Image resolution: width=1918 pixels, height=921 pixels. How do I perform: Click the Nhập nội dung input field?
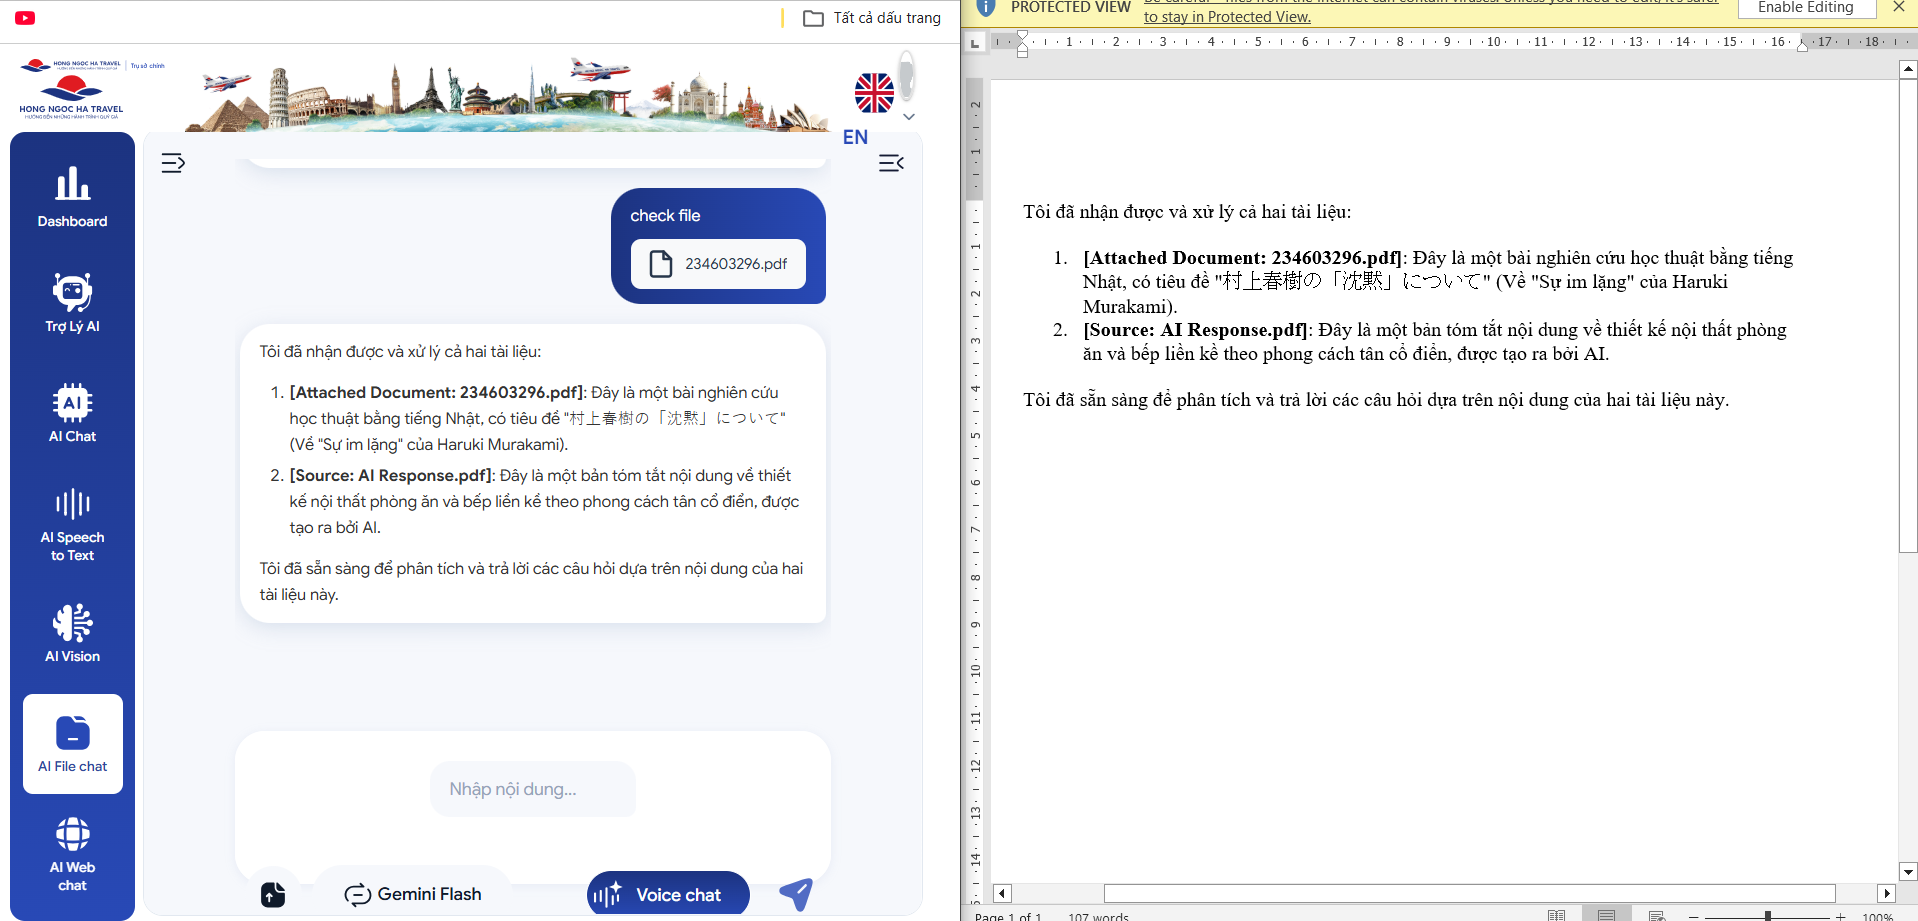pyautogui.click(x=532, y=789)
